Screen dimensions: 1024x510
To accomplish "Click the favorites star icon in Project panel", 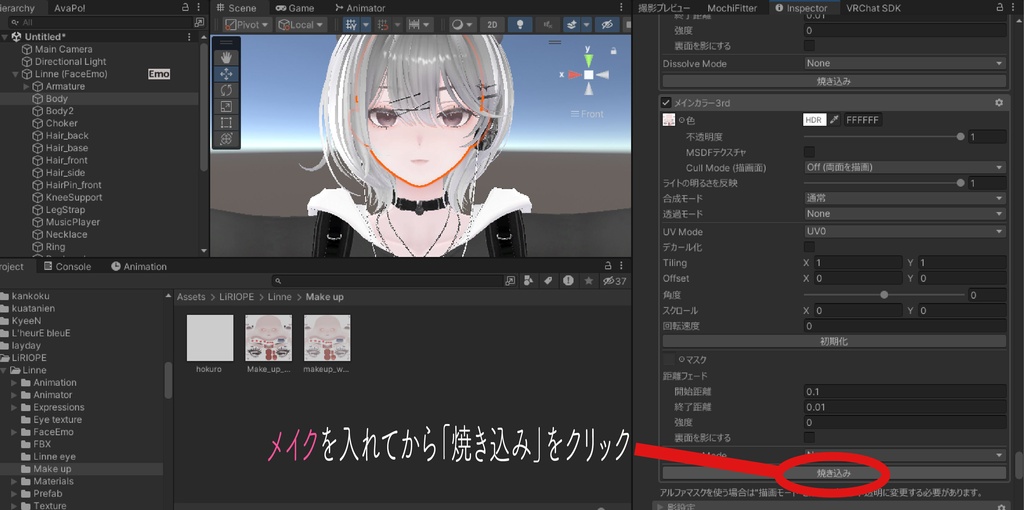I will pyautogui.click(x=588, y=281).
